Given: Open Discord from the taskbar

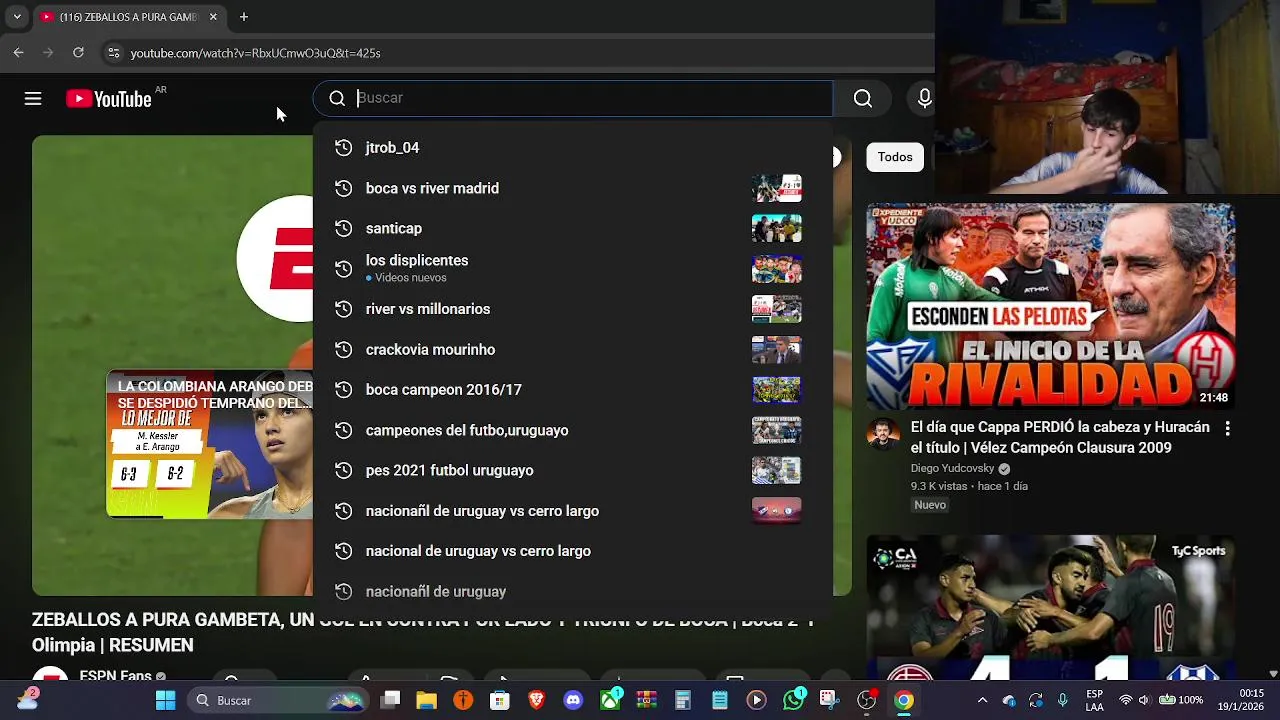Looking at the screenshot, I should coord(572,700).
